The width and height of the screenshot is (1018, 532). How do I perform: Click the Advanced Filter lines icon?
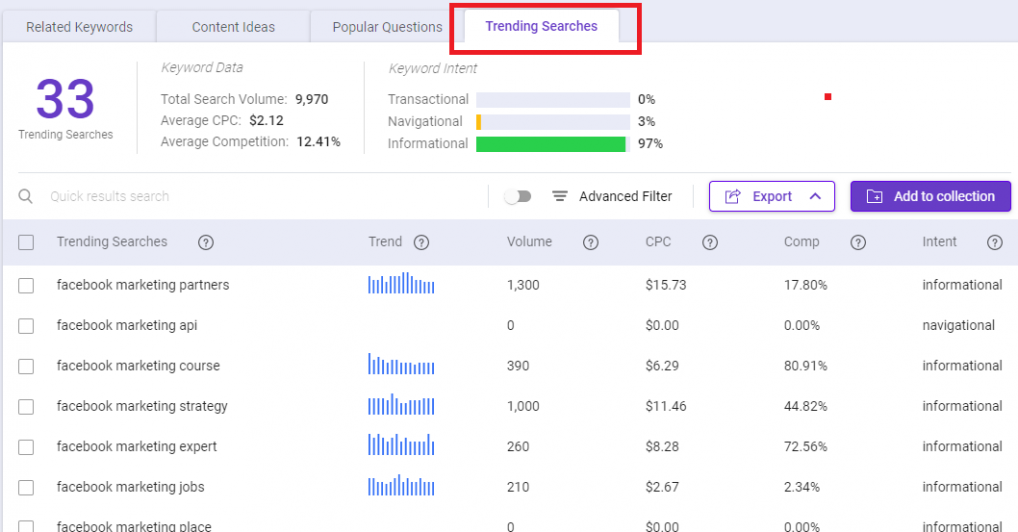coord(560,196)
